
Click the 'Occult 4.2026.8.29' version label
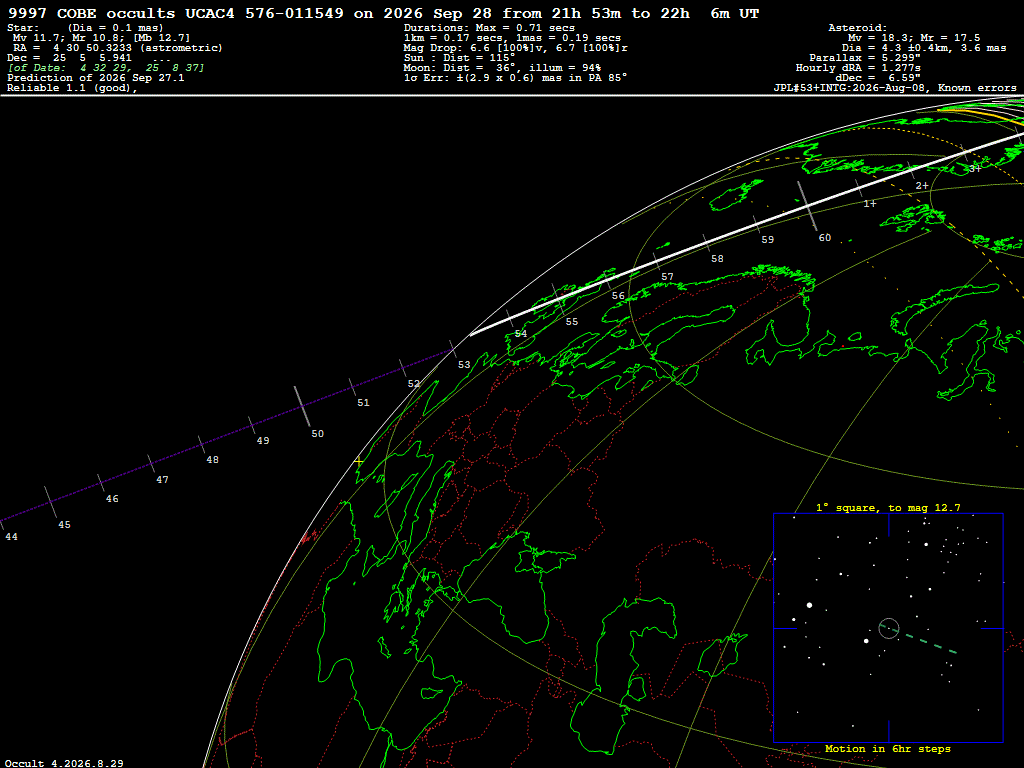click(x=64, y=763)
